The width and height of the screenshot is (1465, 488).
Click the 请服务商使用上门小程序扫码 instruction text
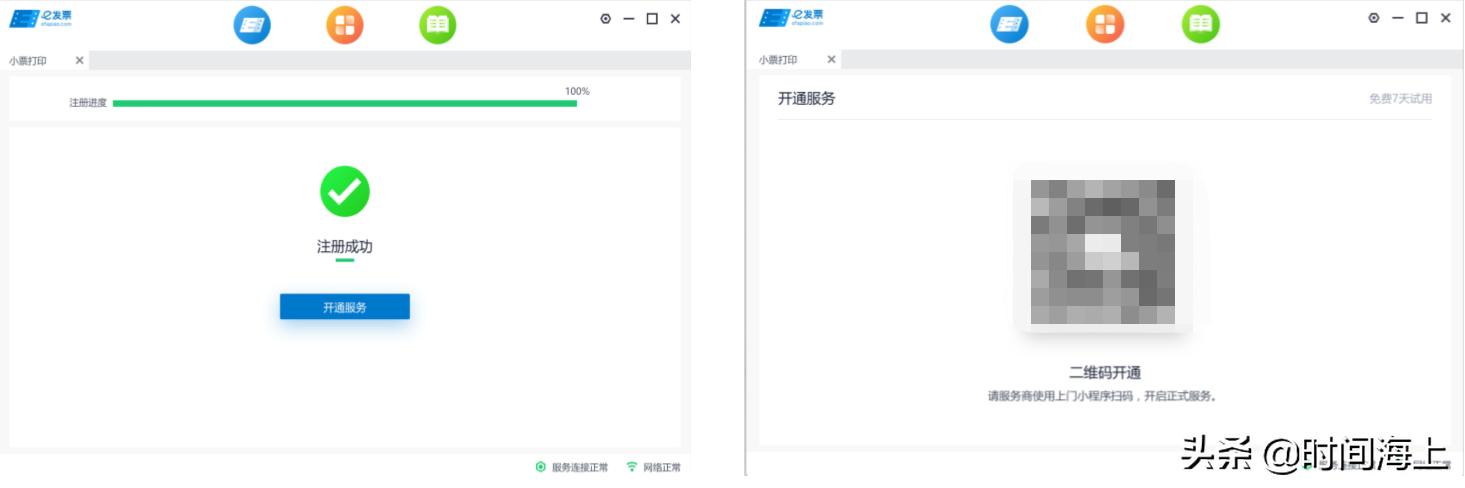(x=1103, y=396)
